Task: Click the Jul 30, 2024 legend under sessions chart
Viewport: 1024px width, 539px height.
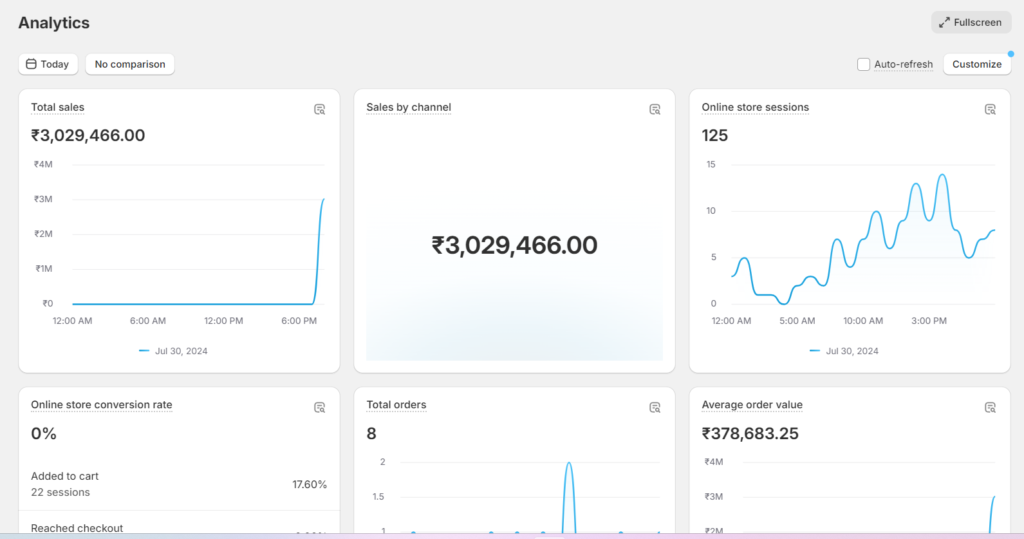Action: tap(844, 351)
